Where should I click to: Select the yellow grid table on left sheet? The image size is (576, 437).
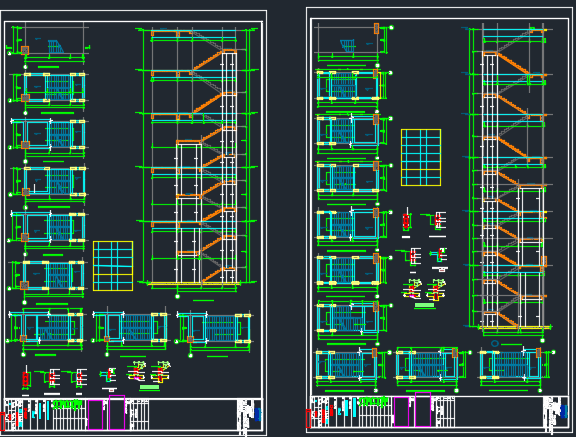(113, 266)
